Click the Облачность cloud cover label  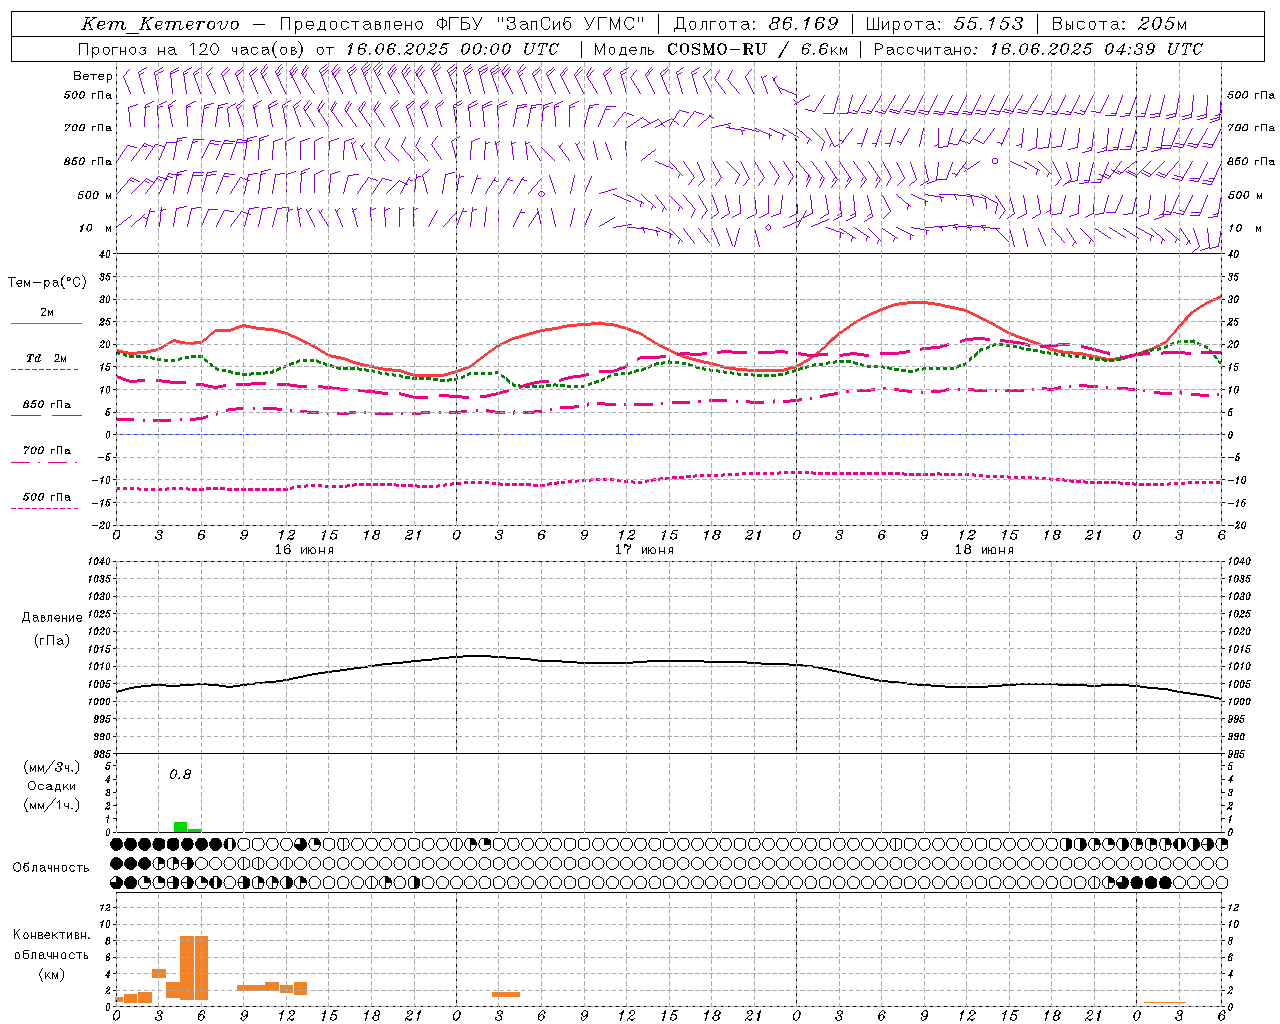click(51, 867)
